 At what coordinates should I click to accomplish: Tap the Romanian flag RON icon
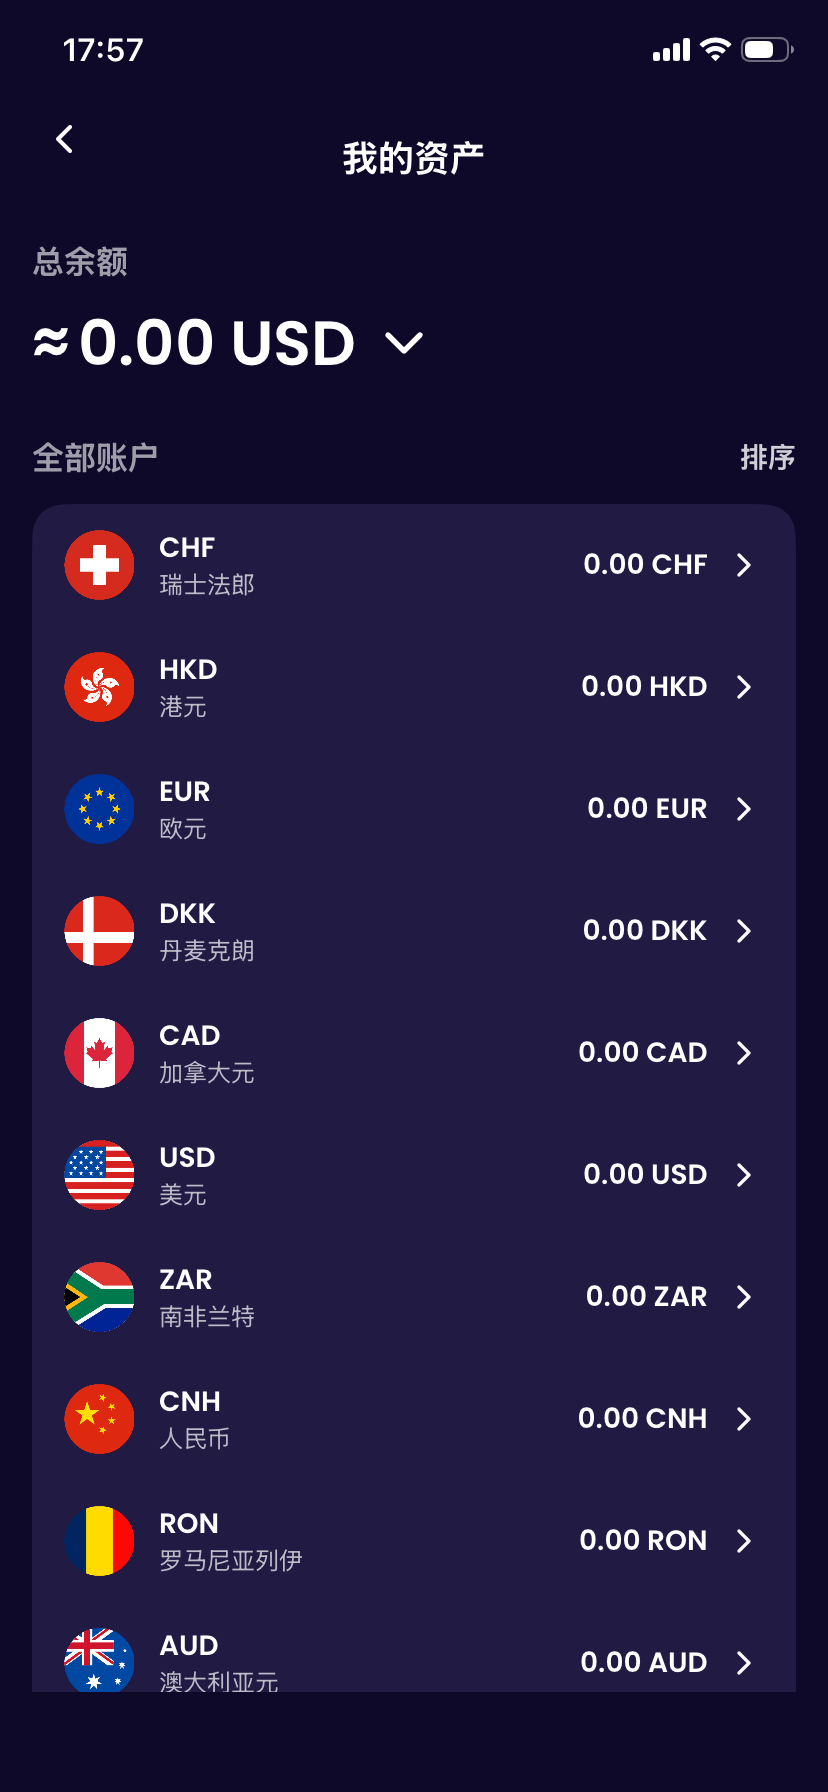99,1541
